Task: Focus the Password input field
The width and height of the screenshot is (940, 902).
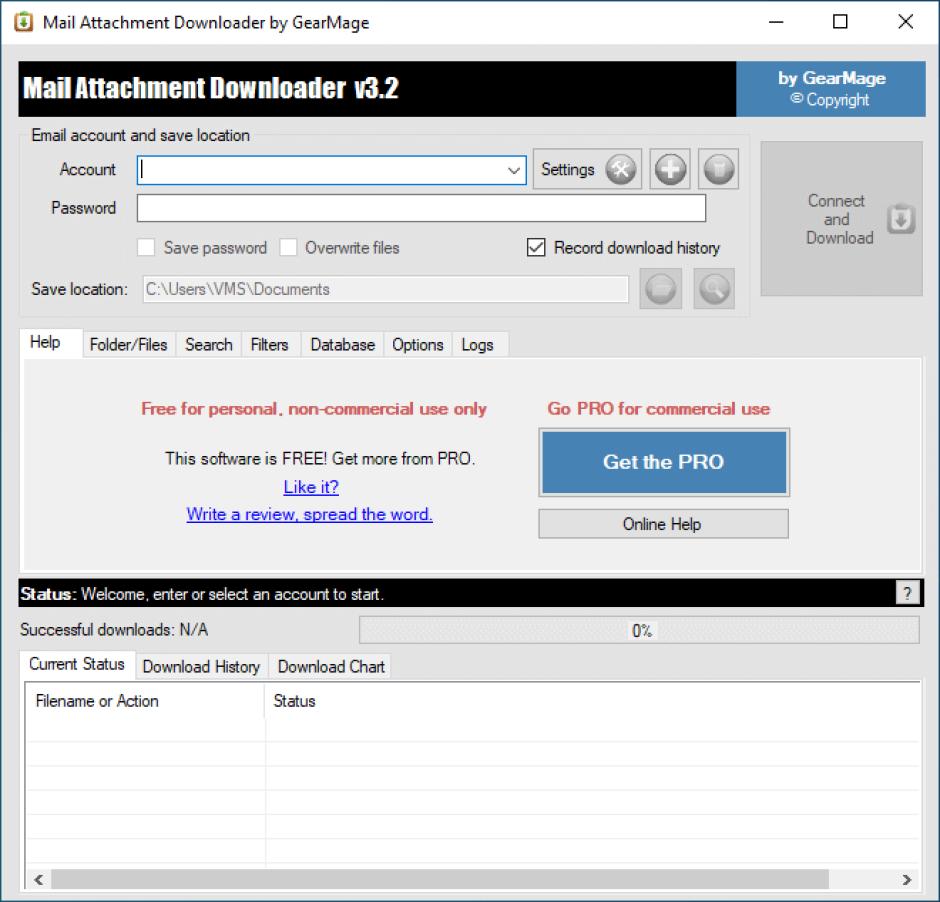Action: point(421,208)
